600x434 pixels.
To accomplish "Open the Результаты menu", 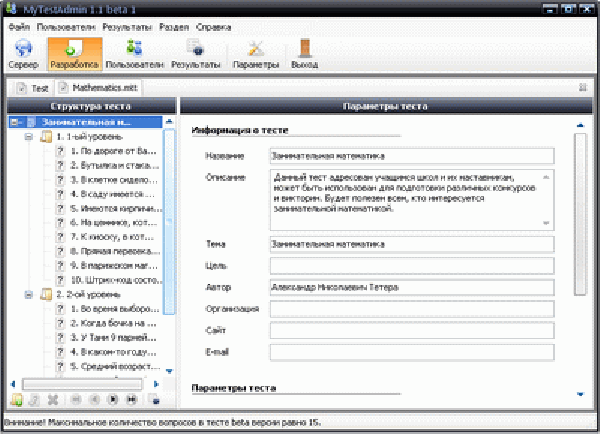I will coord(127,27).
